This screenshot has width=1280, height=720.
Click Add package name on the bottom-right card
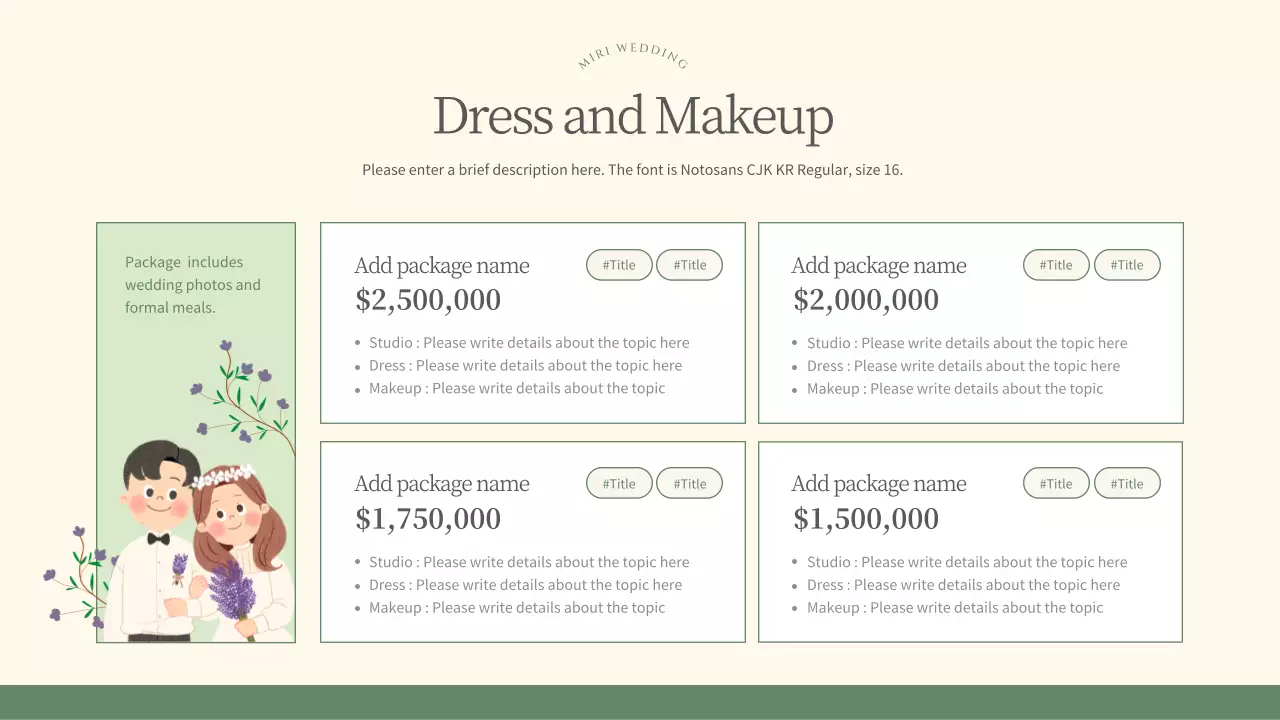click(x=879, y=483)
